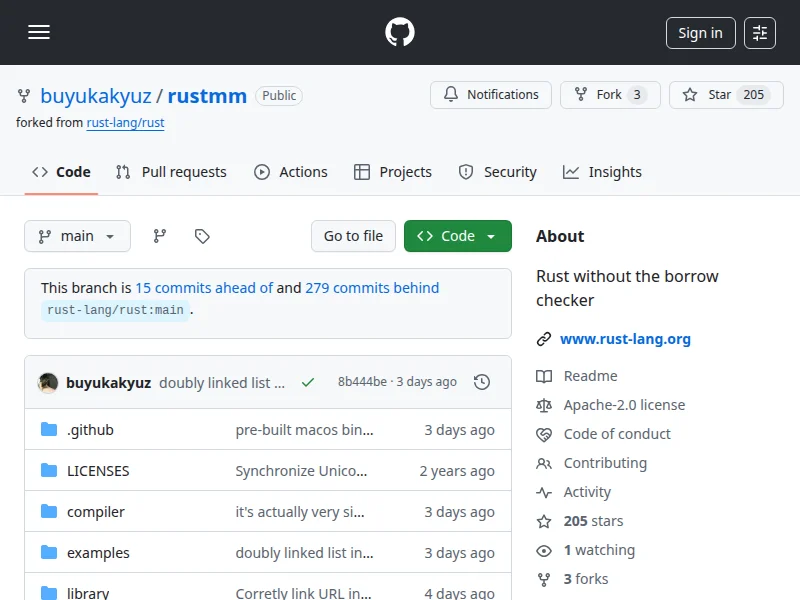Check the green commit status checkmark
This screenshot has width=800, height=600.
coord(308,382)
